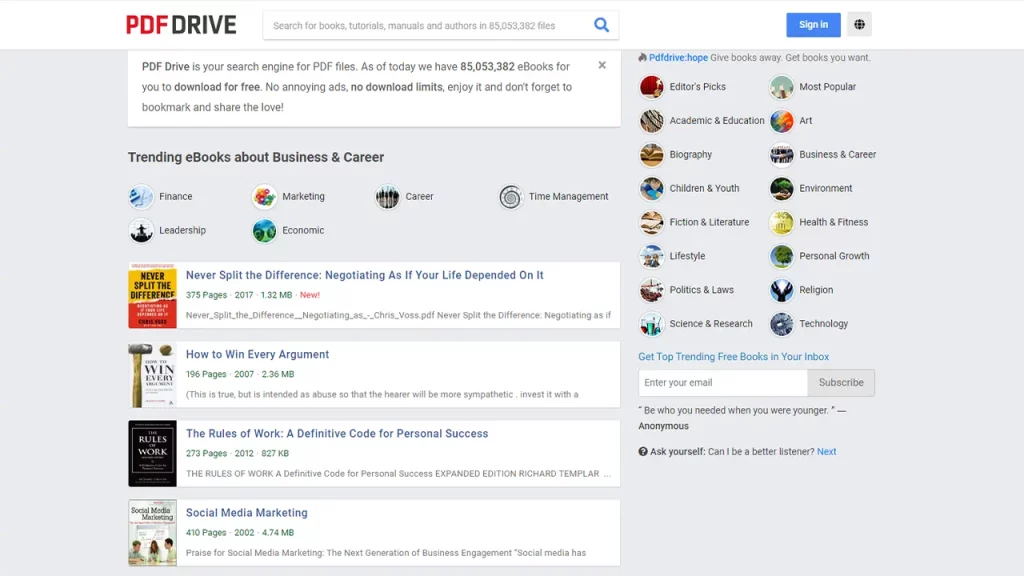The width and height of the screenshot is (1024, 576).
Task: Click the Religion category icon
Action: (782, 291)
